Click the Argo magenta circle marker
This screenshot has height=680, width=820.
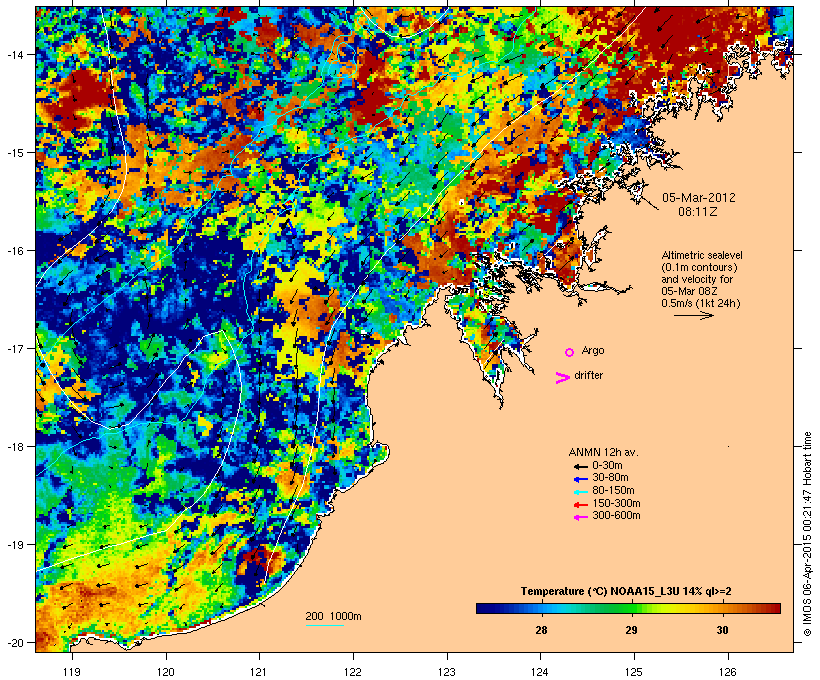click(570, 352)
